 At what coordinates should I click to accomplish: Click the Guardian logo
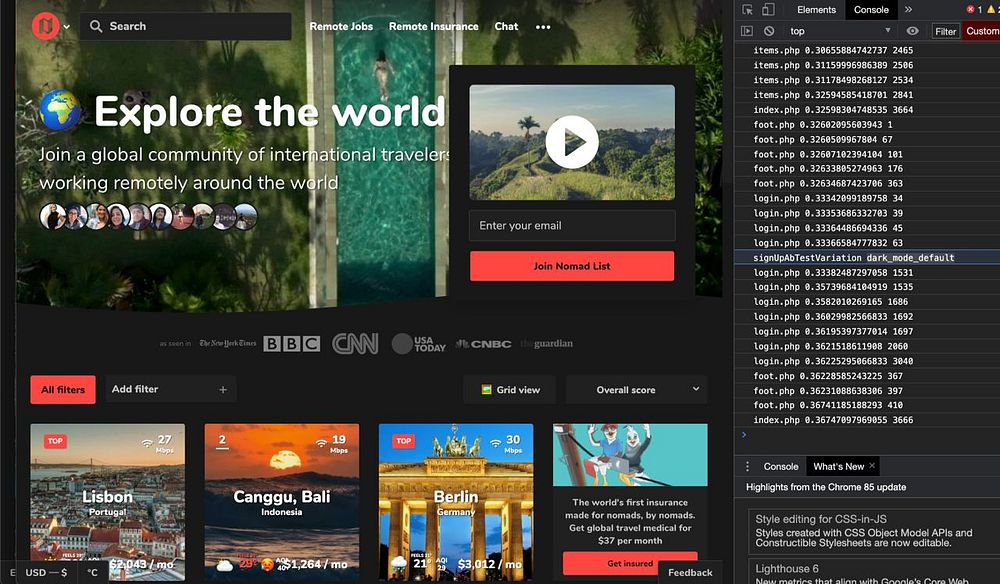547,344
